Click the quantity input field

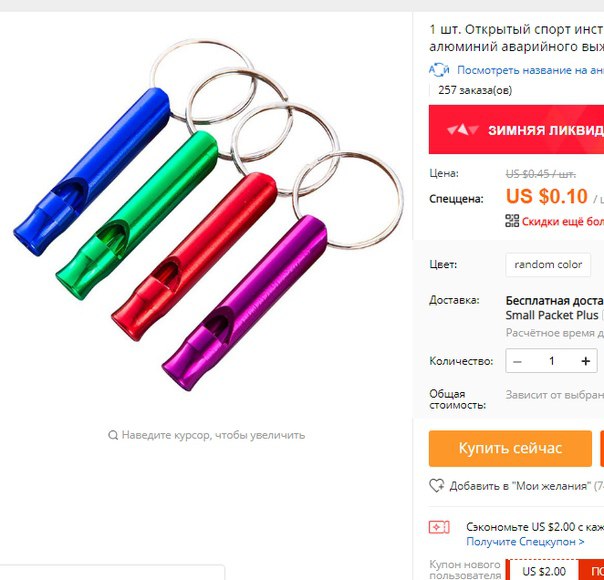click(552, 361)
